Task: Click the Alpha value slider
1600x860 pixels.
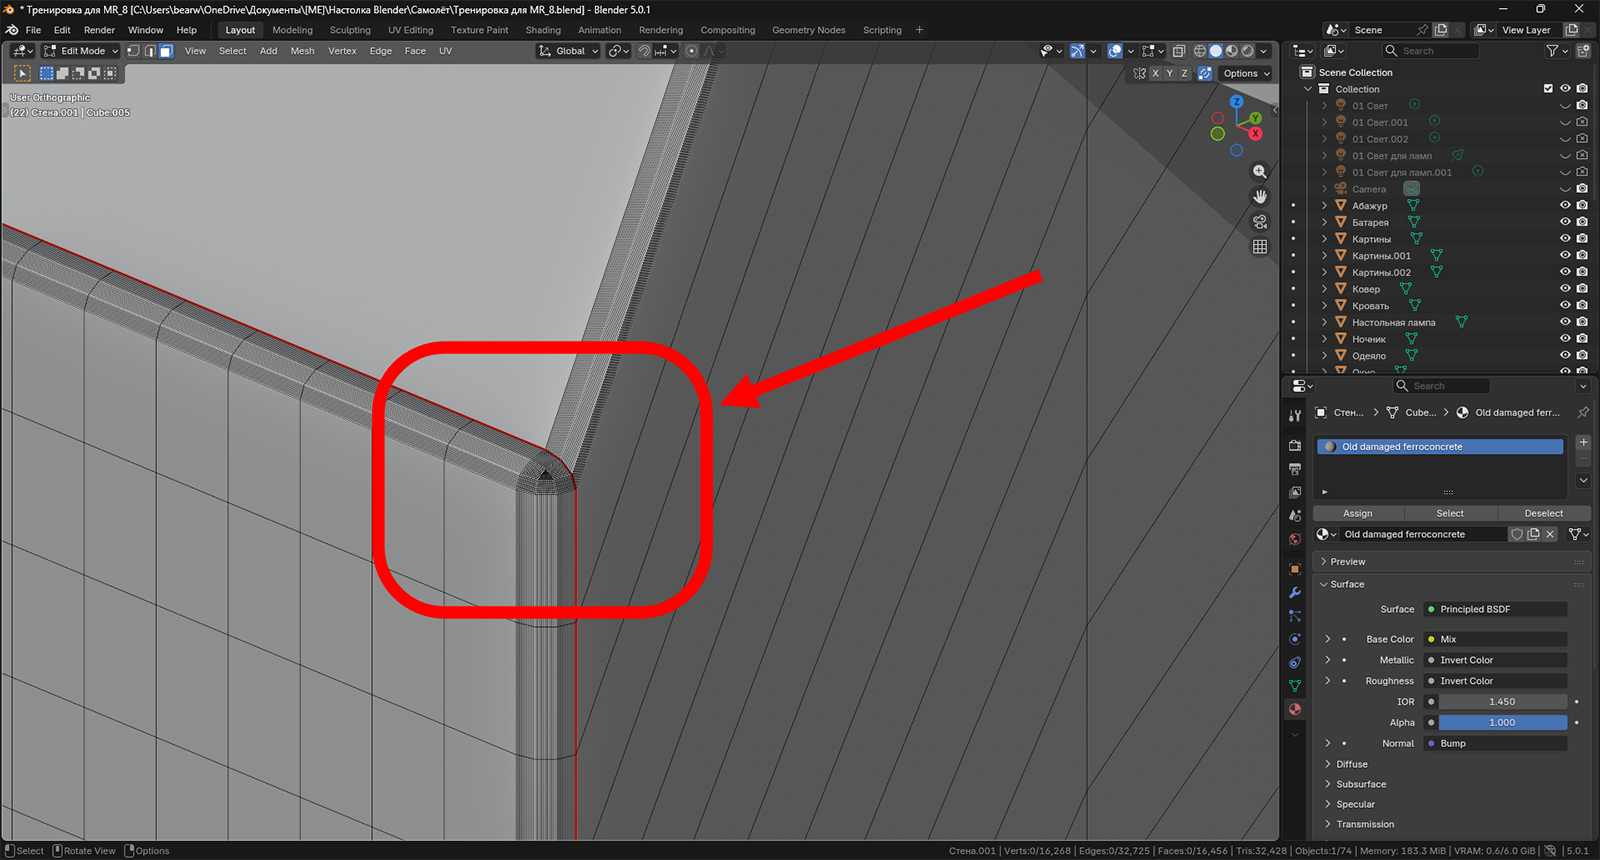Action: pyautogui.click(x=1502, y=723)
